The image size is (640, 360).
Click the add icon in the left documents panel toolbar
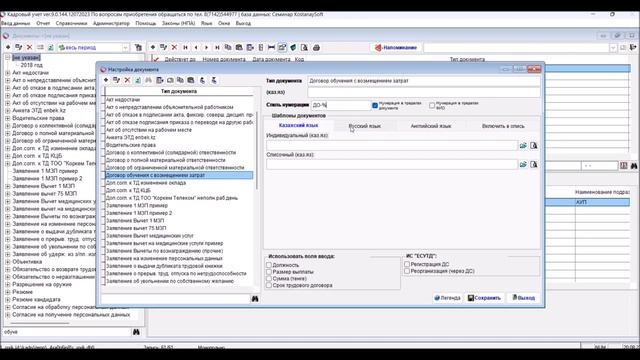[x=8, y=47]
